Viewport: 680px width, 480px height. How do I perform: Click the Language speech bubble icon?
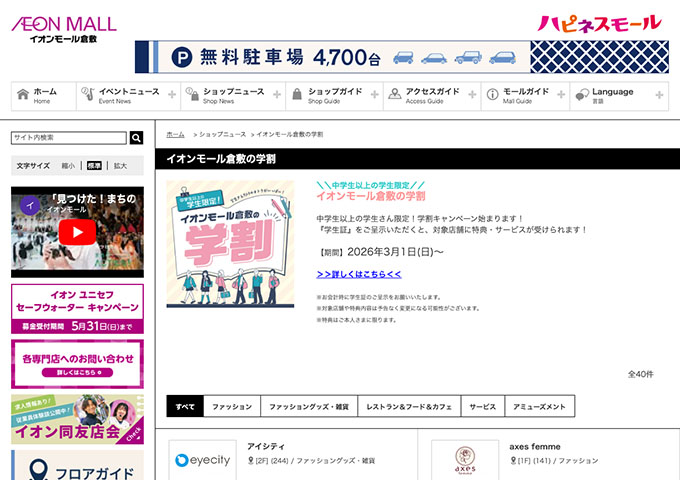(x=579, y=96)
